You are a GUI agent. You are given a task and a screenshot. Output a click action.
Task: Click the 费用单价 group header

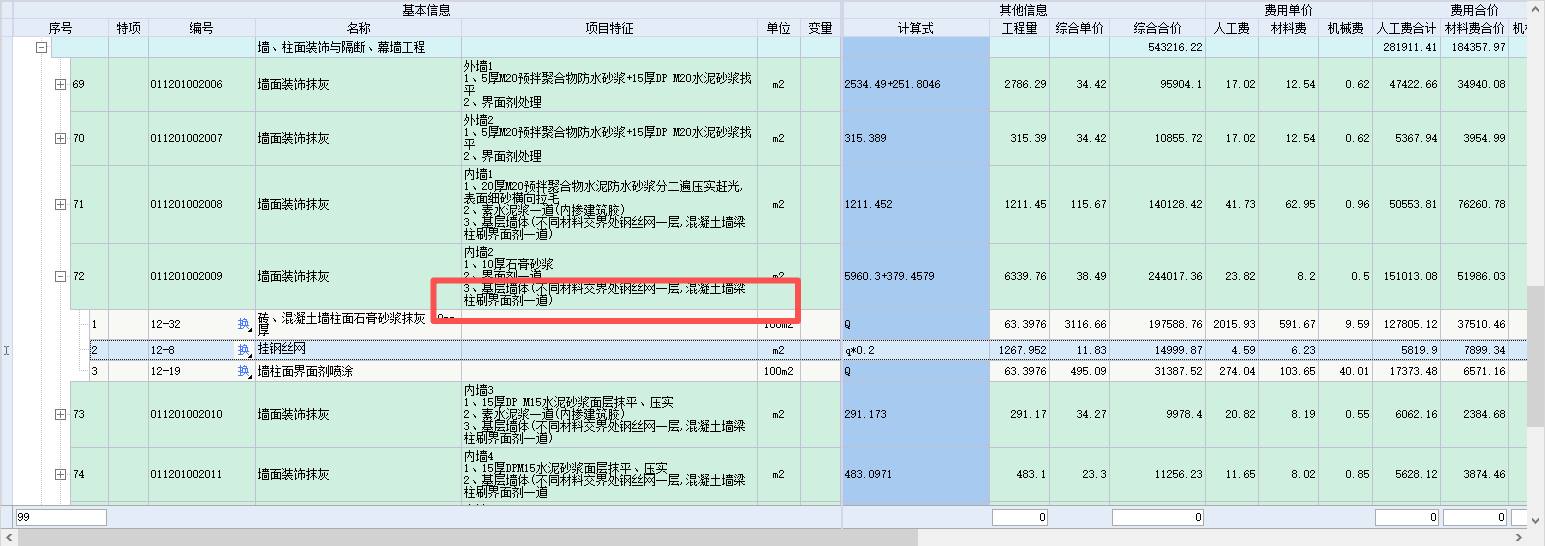coord(1289,10)
